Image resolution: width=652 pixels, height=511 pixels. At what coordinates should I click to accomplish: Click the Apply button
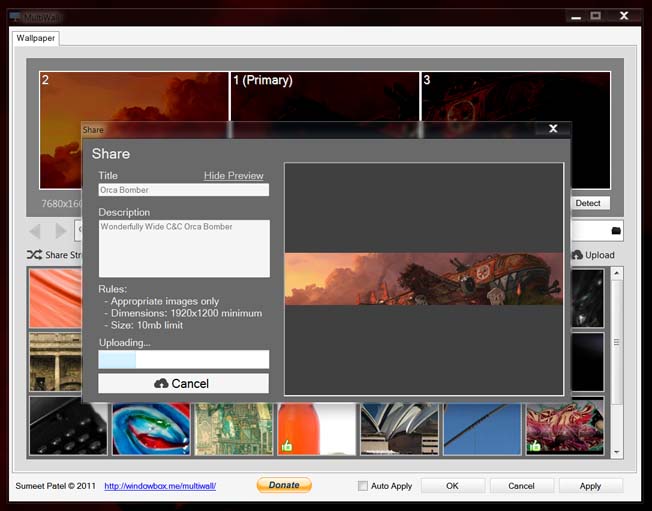click(590, 486)
